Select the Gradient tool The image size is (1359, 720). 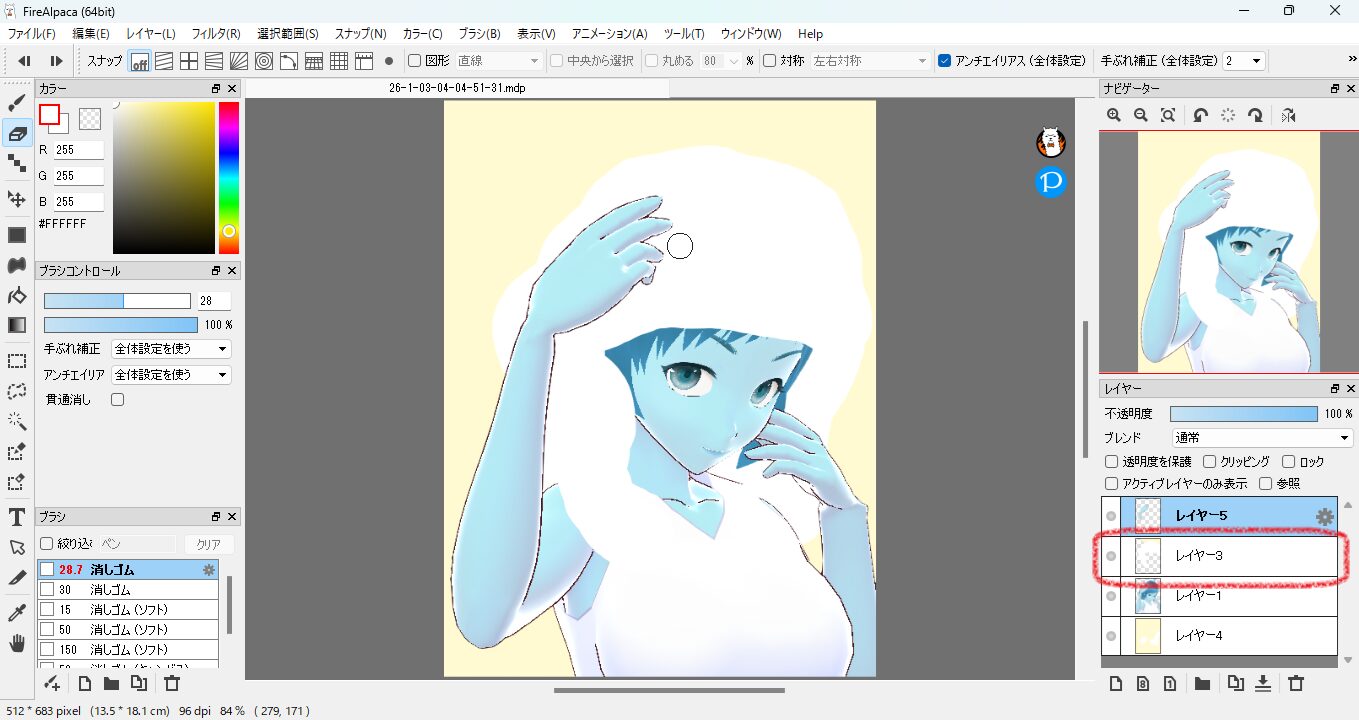coord(17,325)
